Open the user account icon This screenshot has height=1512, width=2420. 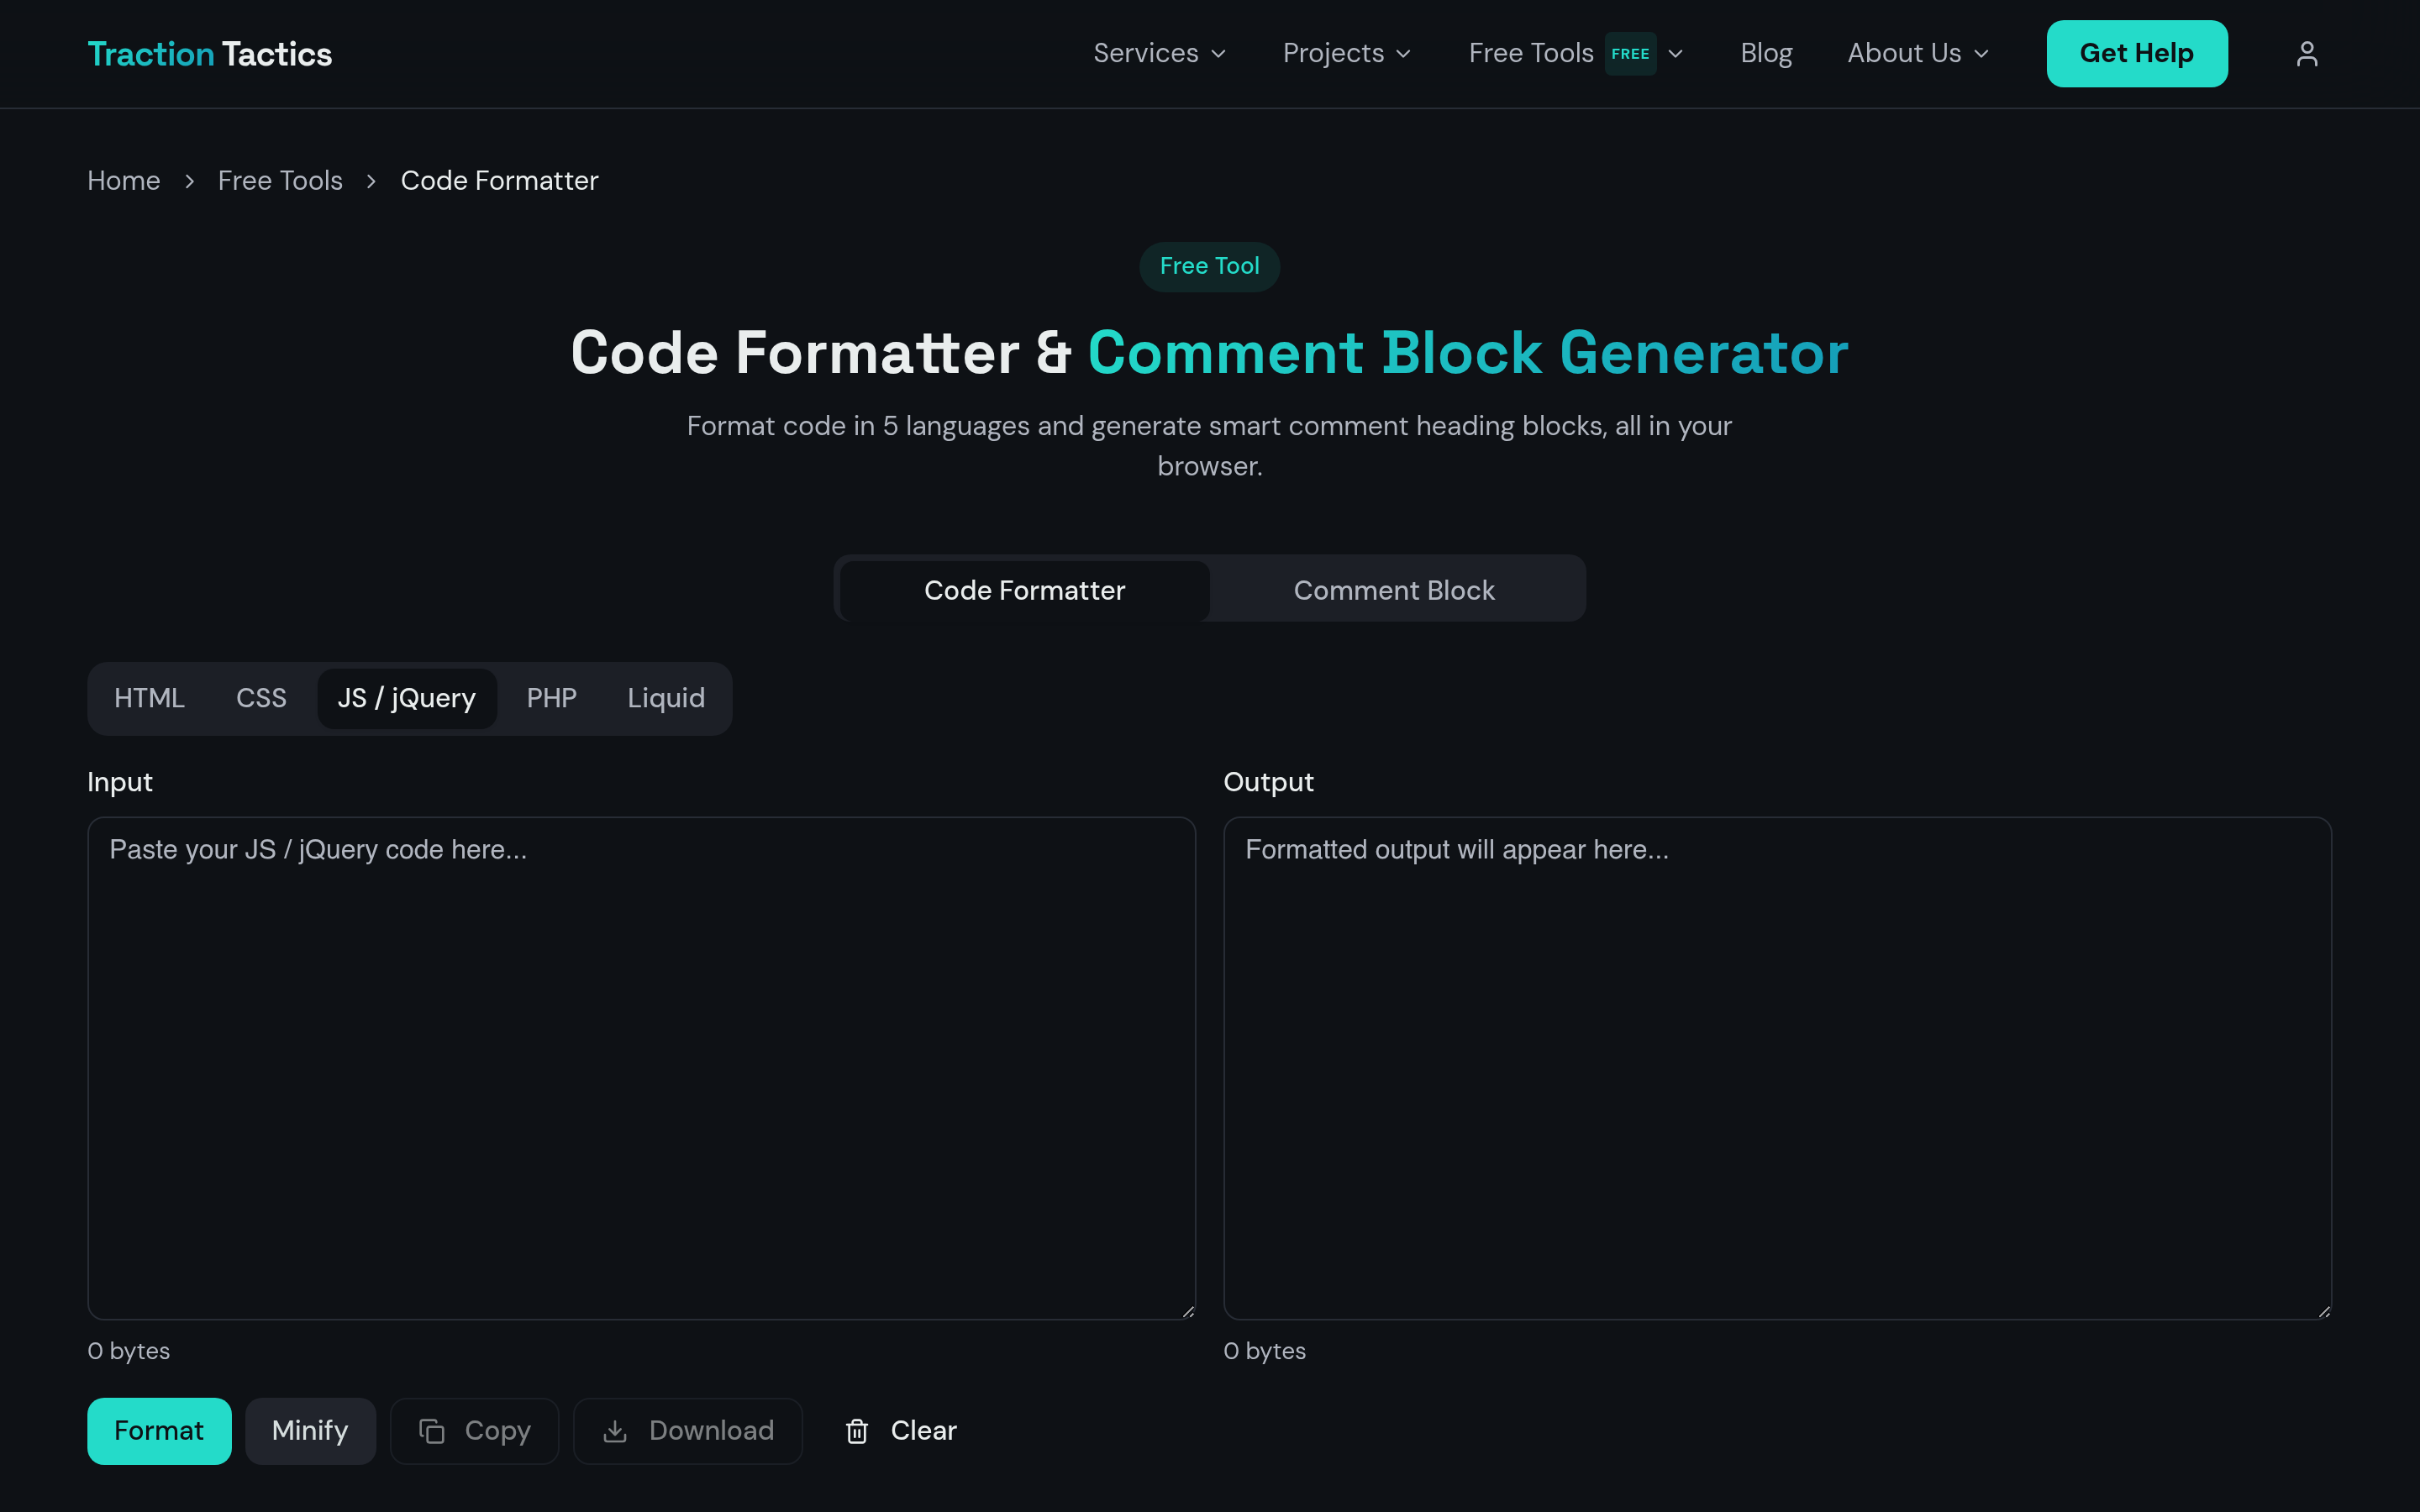pyautogui.click(x=2306, y=54)
